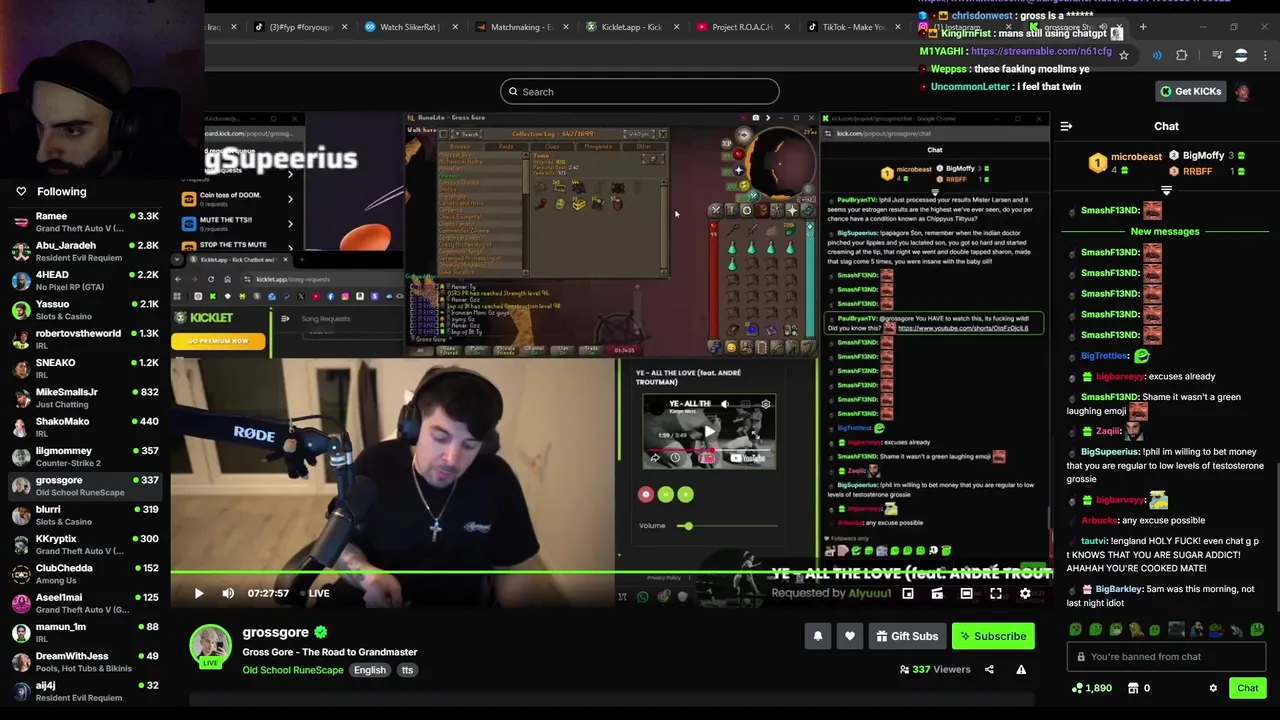
Task: Open KKryptix's channel in the sidebar
Action: 85,544
